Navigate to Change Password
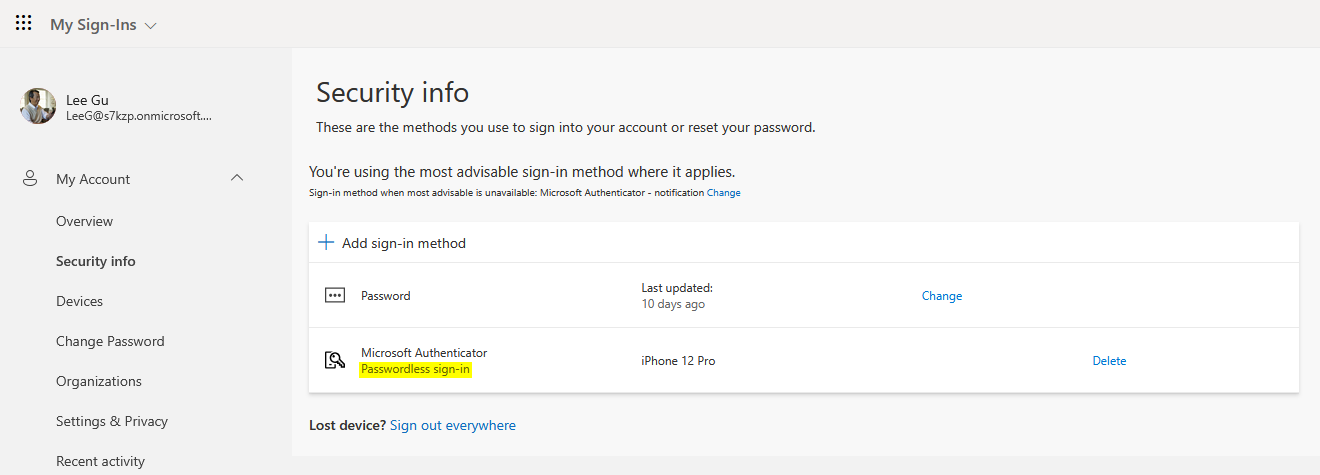Image resolution: width=1320 pixels, height=475 pixels. point(110,341)
